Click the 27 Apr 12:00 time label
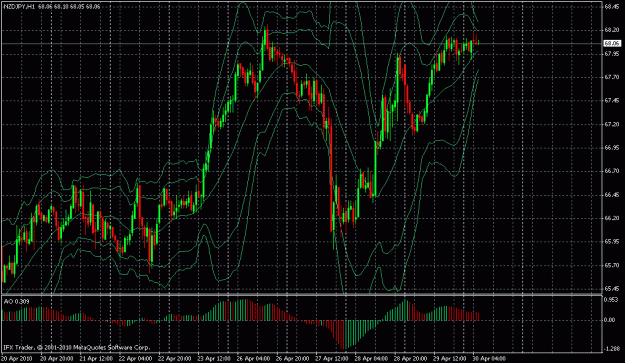Screen dimensions: 625x363 coord(332,359)
